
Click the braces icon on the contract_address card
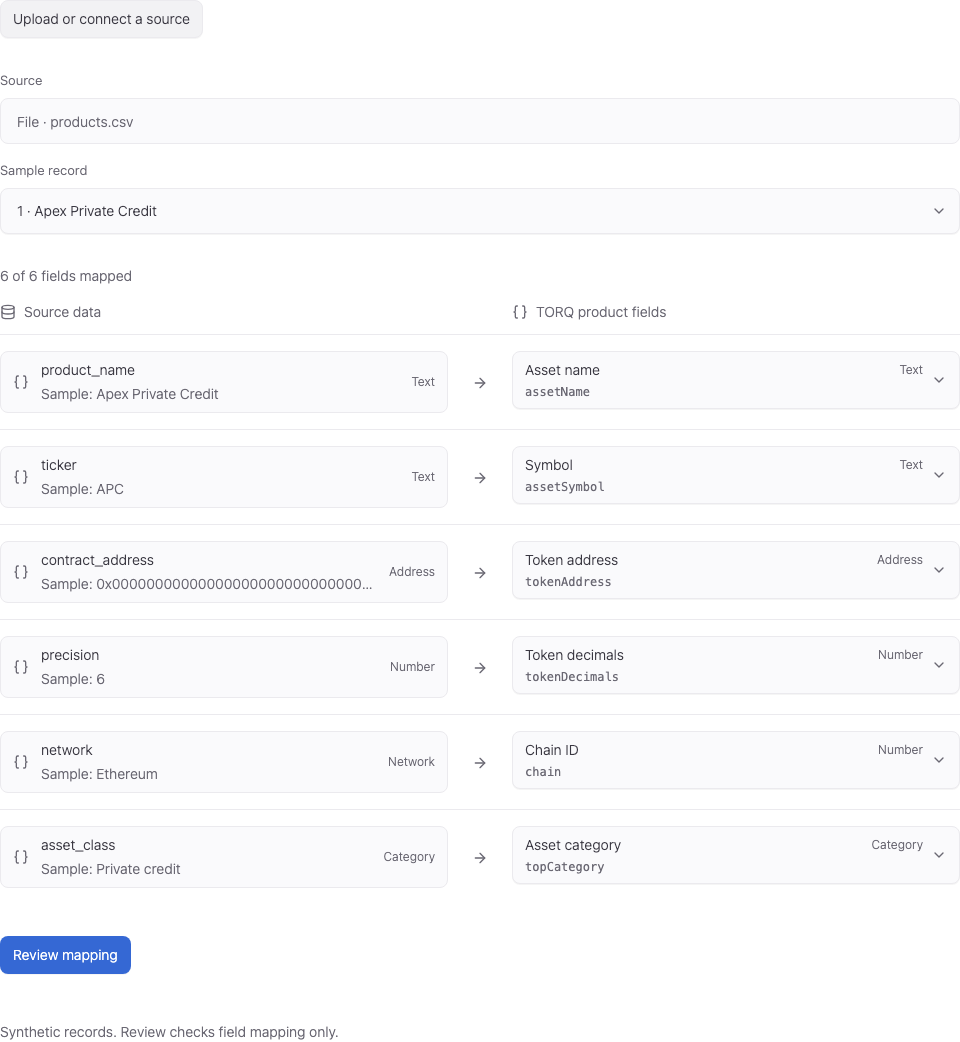click(x=21, y=572)
